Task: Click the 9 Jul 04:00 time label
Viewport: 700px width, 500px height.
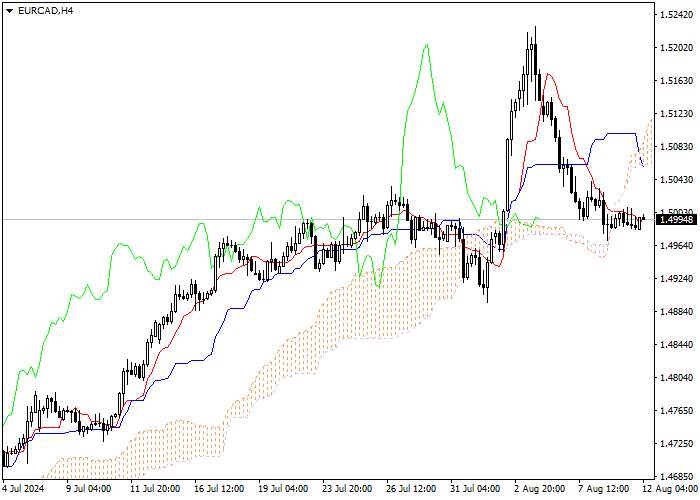Action: [x=89, y=488]
